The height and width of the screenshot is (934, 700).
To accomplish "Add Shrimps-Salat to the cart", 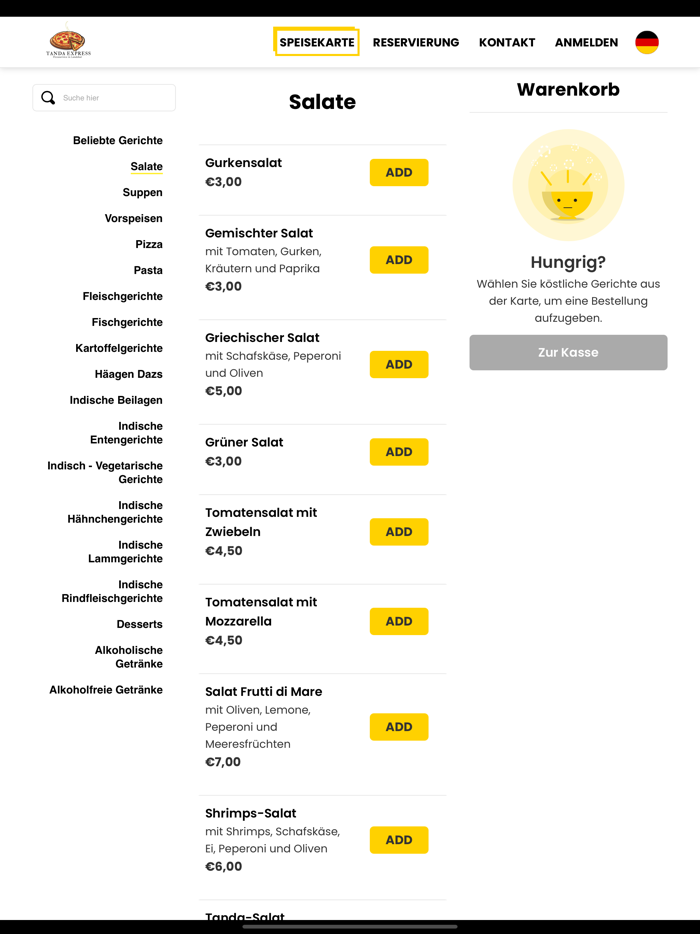I will 399,840.
